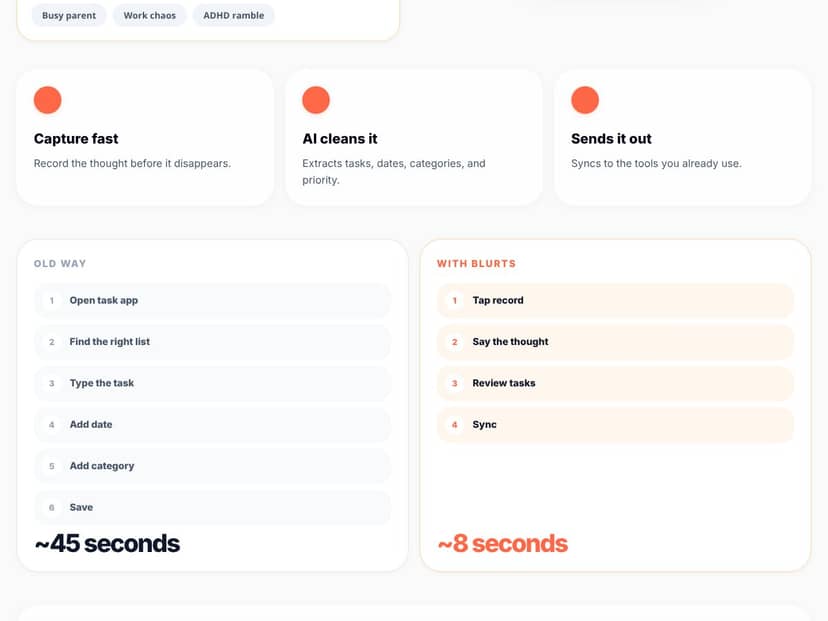828x621 pixels.
Task: Click 'Extracts tasks, dates, categories' description
Action: [x=394, y=172]
